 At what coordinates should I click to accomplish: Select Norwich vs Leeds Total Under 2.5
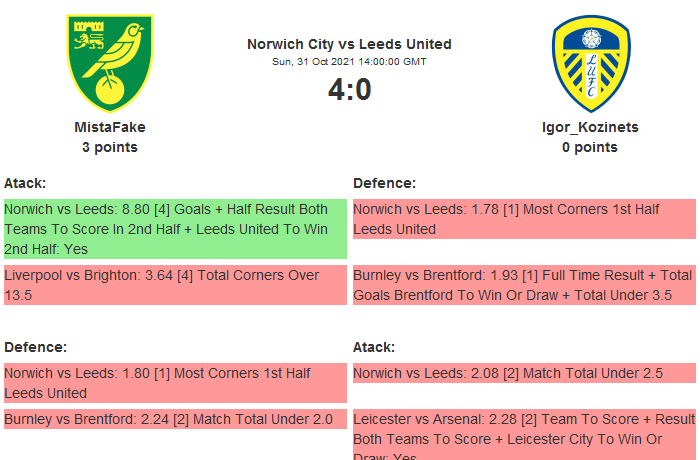click(524, 373)
